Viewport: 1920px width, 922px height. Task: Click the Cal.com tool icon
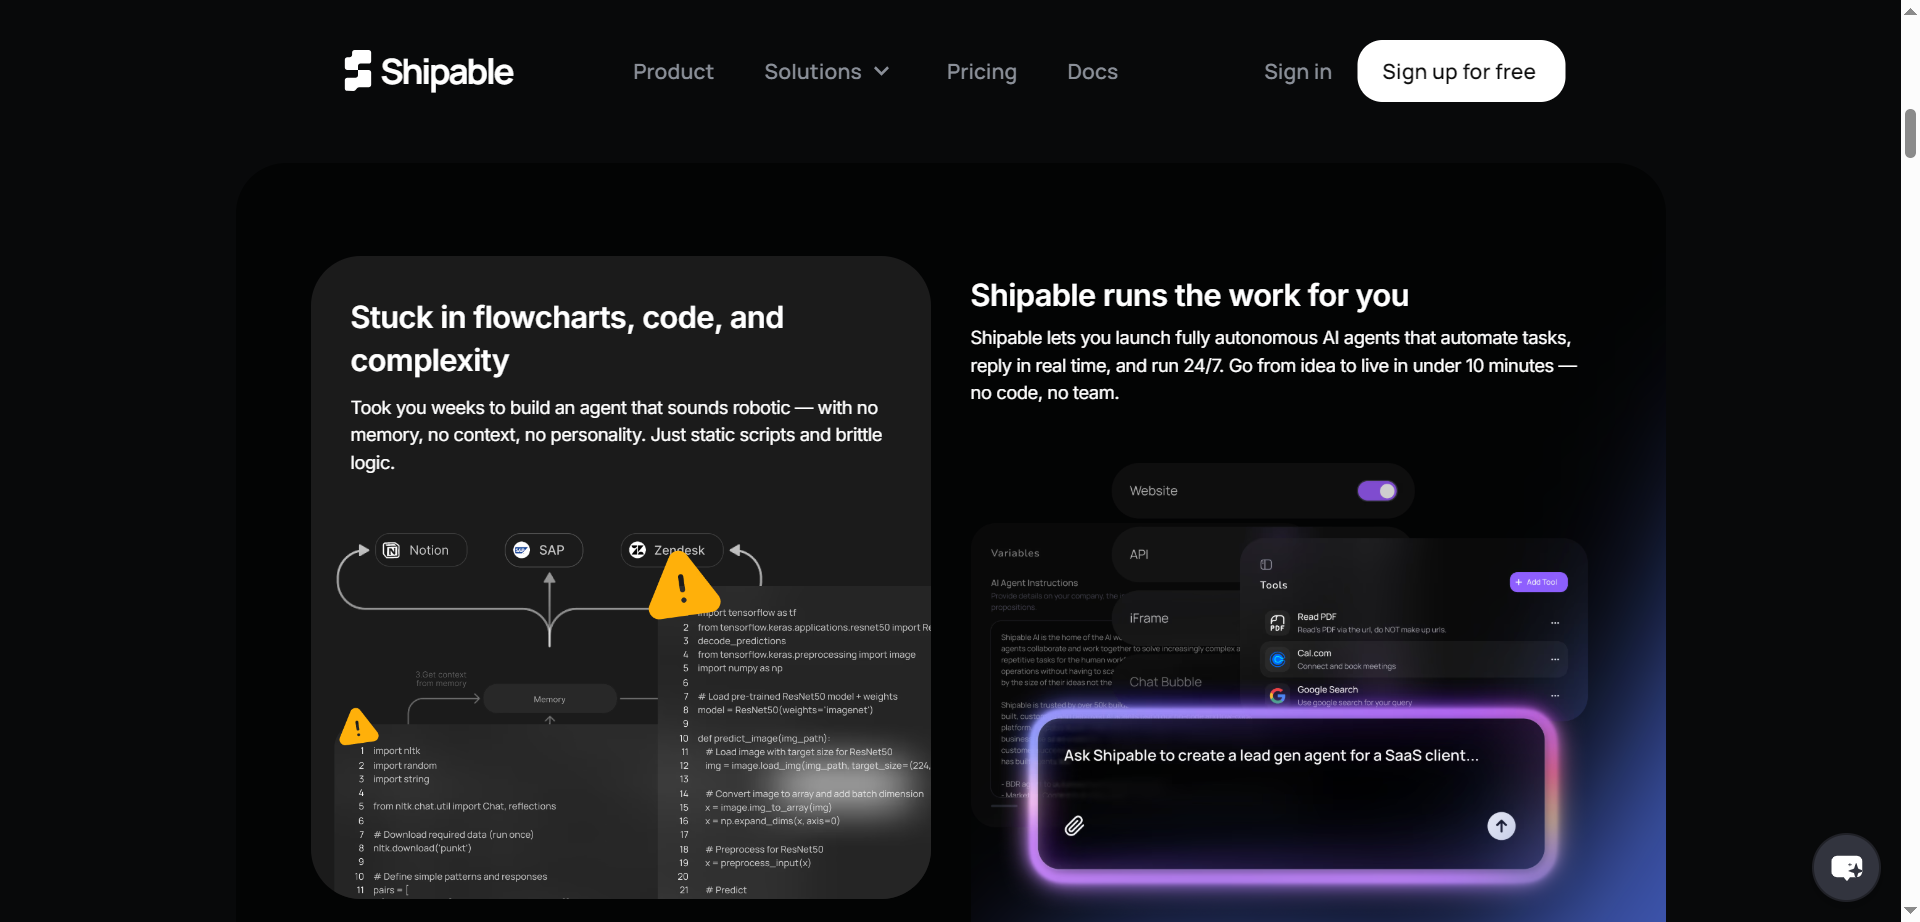click(x=1277, y=660)
